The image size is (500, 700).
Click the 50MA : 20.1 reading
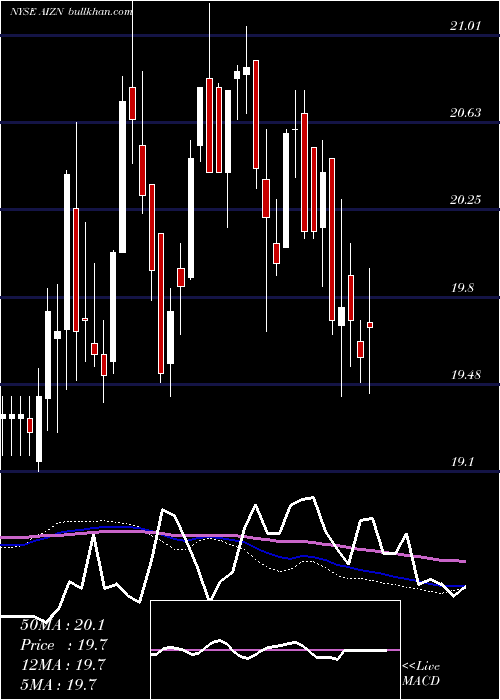pos(62,625)
